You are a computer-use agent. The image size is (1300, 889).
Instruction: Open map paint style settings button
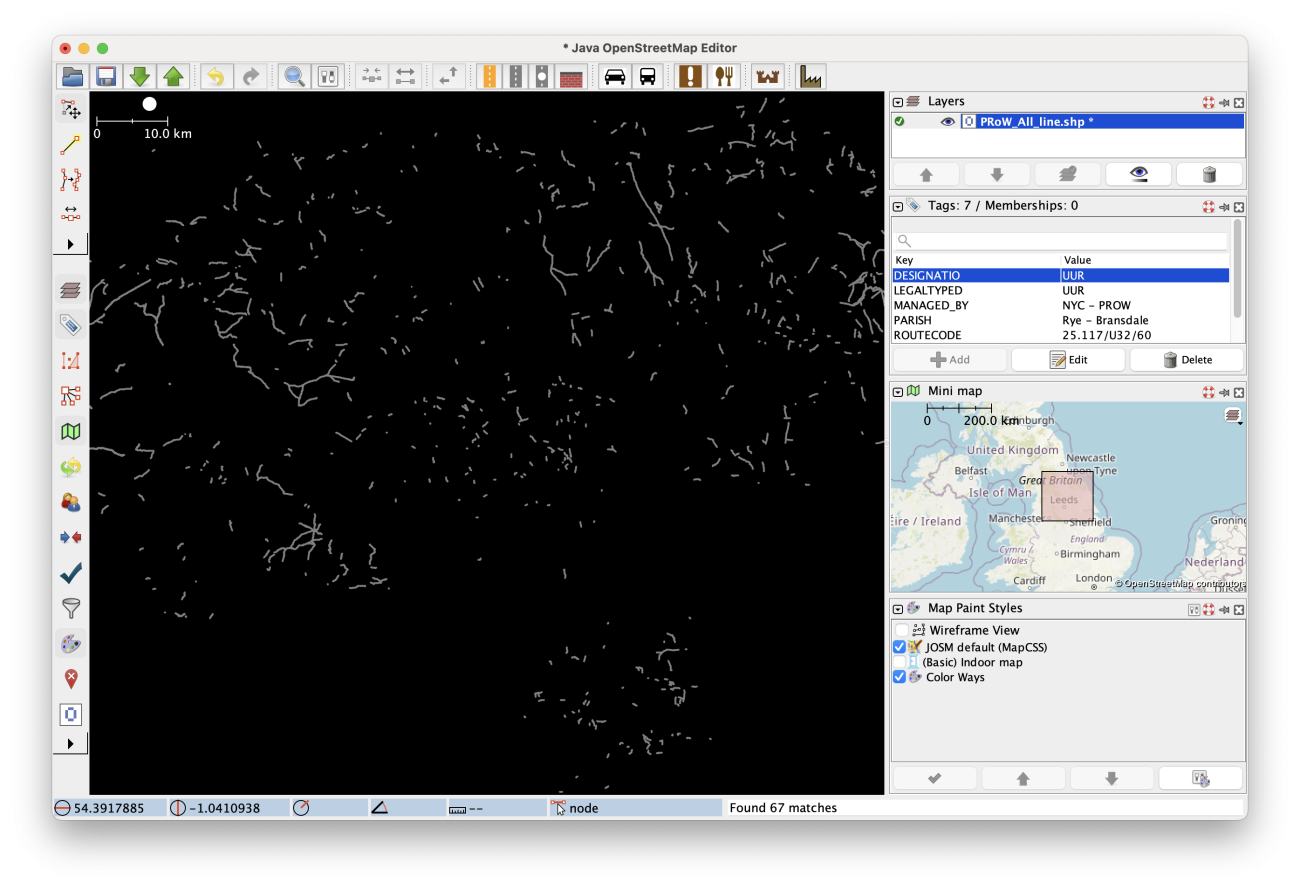1200,778
